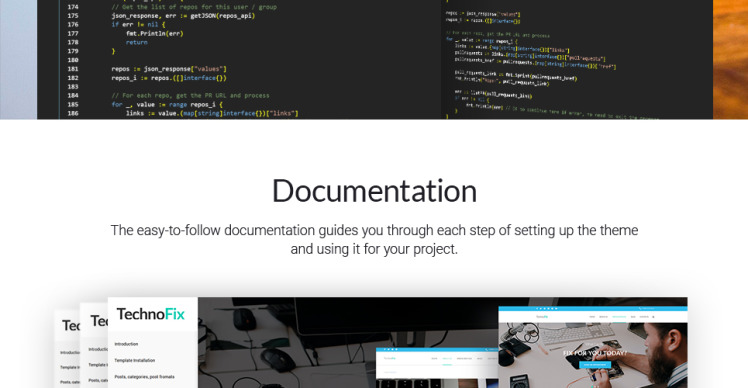Click the phone icon in middle preview's top bar

tap(487, 349)
